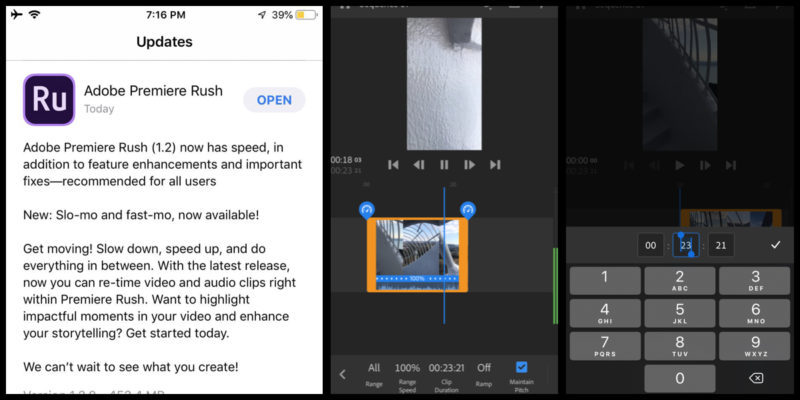Jump to start of sequence in middle panel
This screenshot has width=800, height=400.
pos(393,165)
